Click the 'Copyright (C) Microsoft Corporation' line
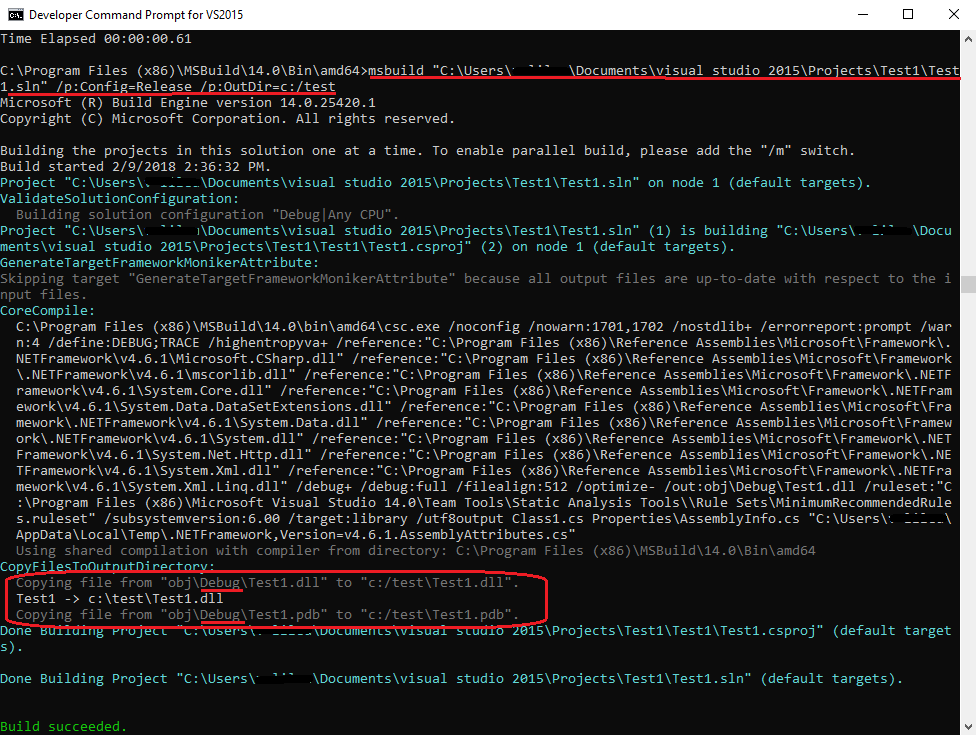976x735 pixels. coord(227,119)
